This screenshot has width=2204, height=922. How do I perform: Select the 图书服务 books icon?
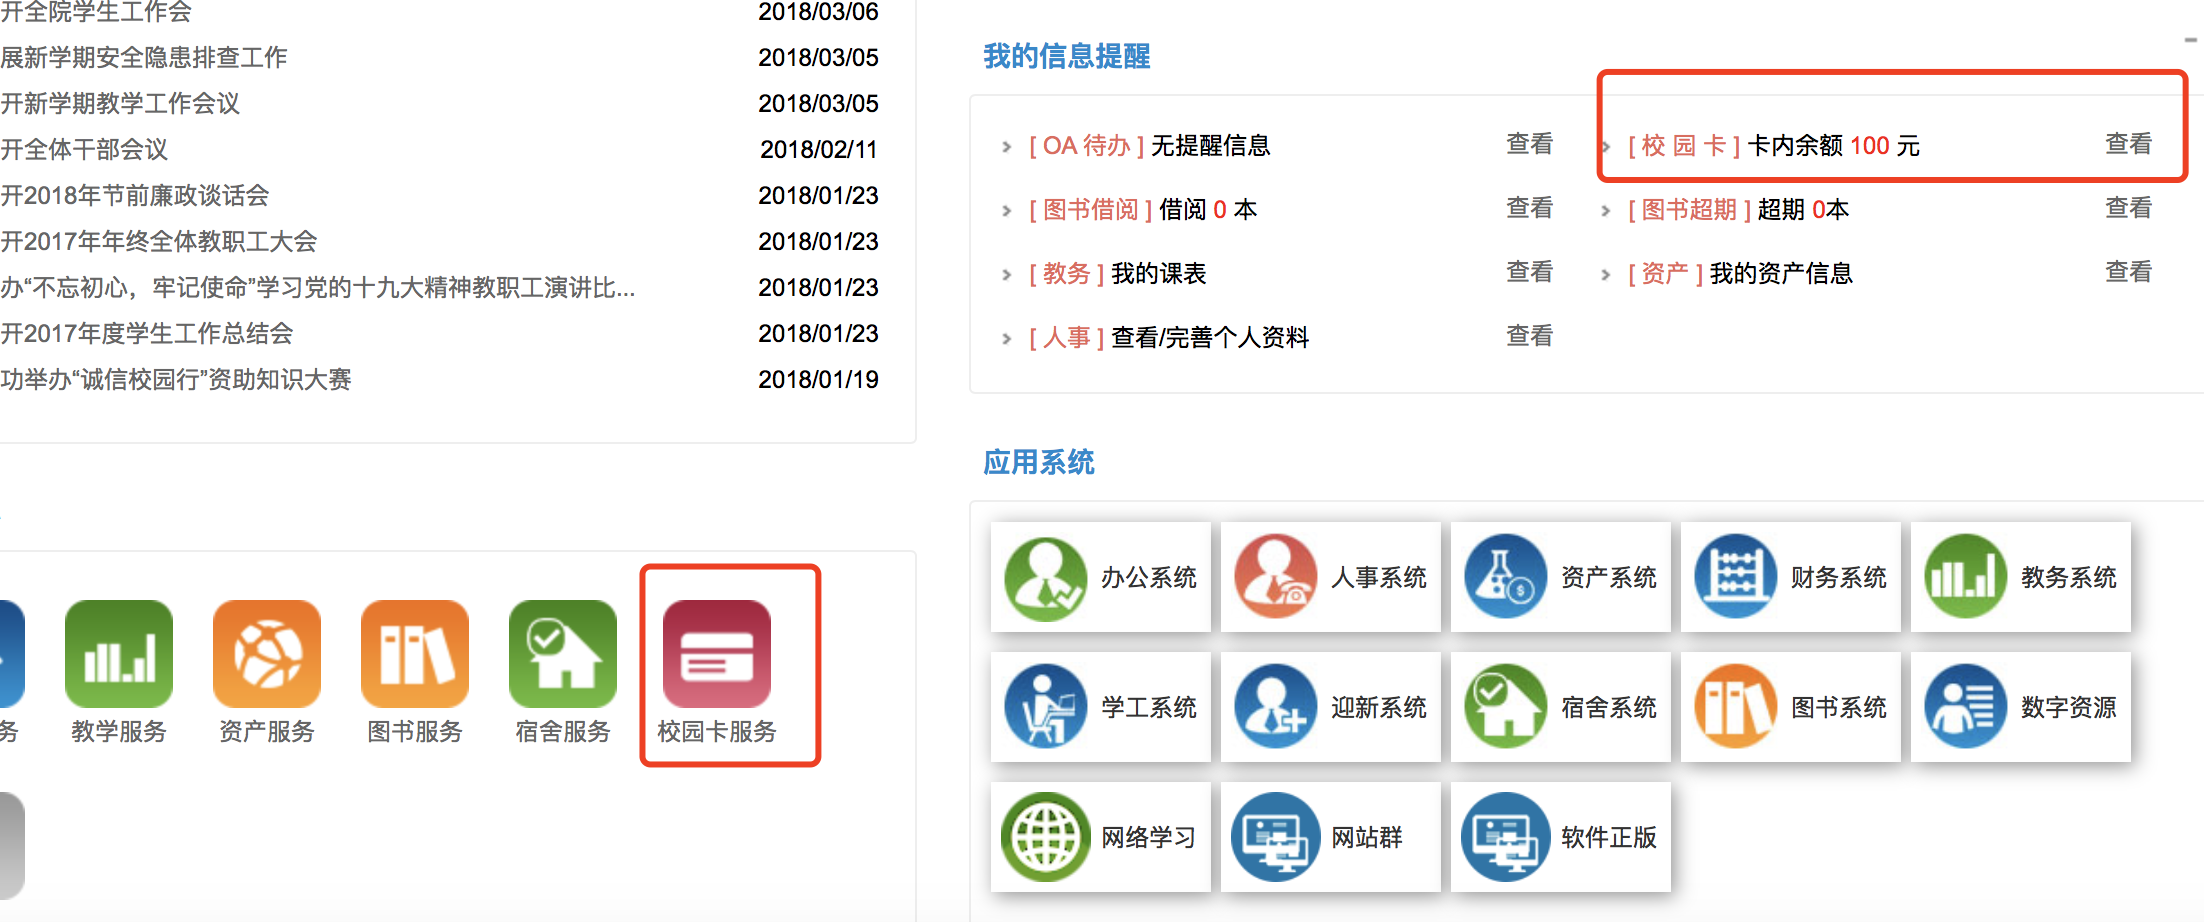[415, 654]
